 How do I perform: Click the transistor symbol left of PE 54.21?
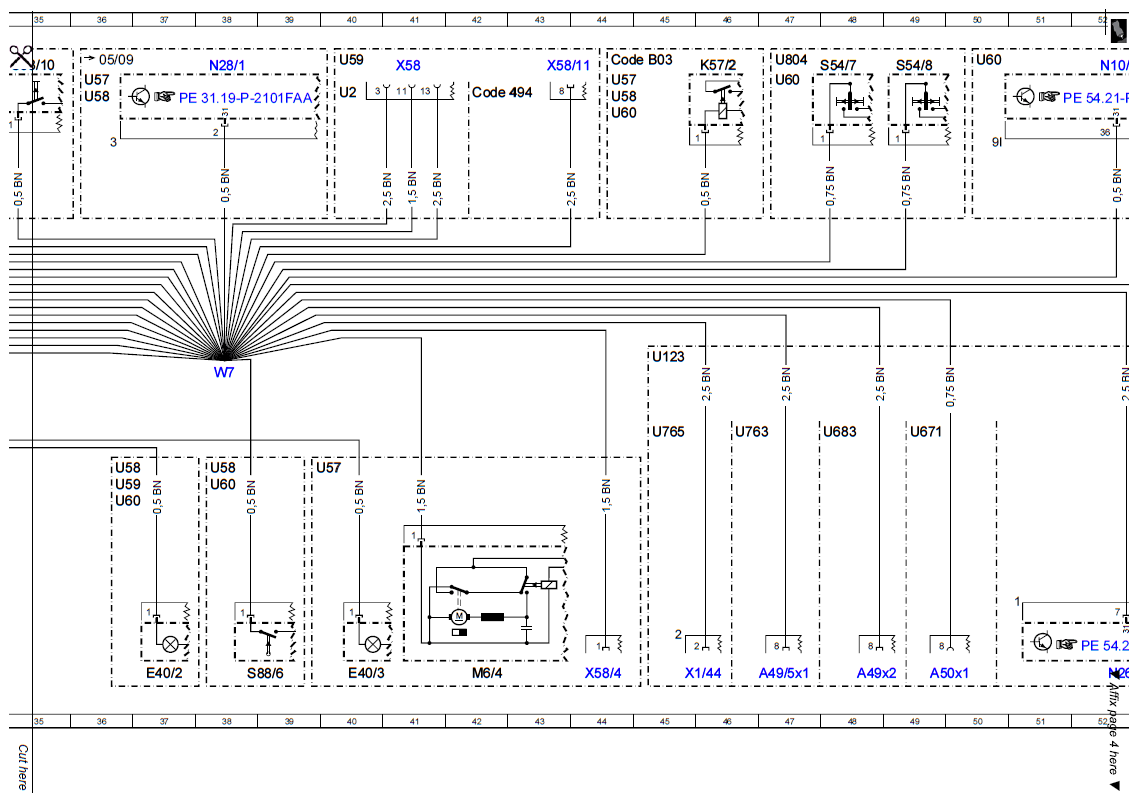[x=1024, y=96]
